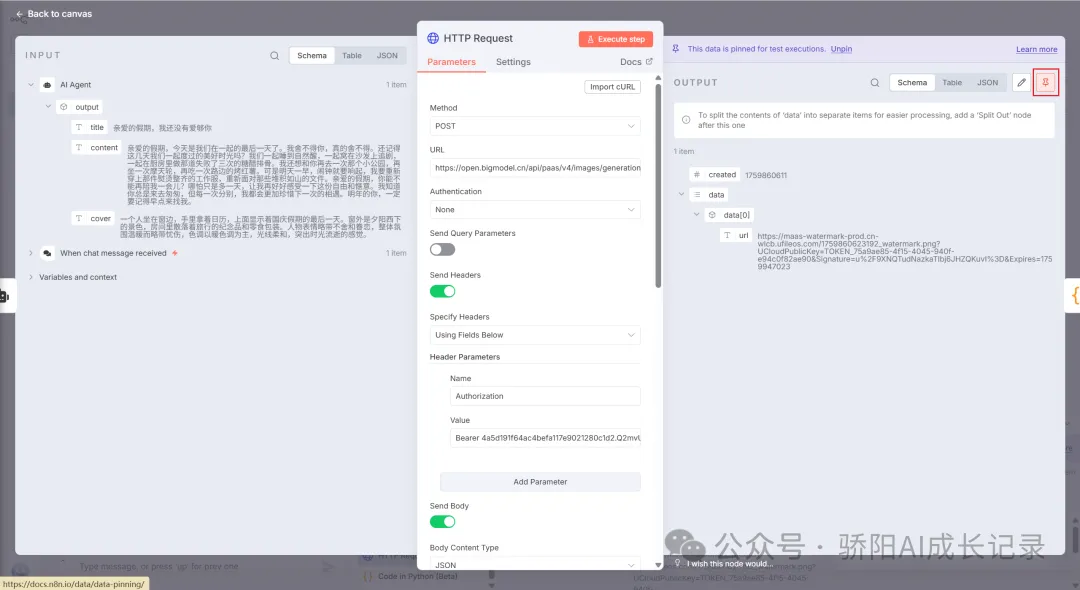The image size is (1080, 590).
Task: Open search in the INPUT panel
Action: 275,56
